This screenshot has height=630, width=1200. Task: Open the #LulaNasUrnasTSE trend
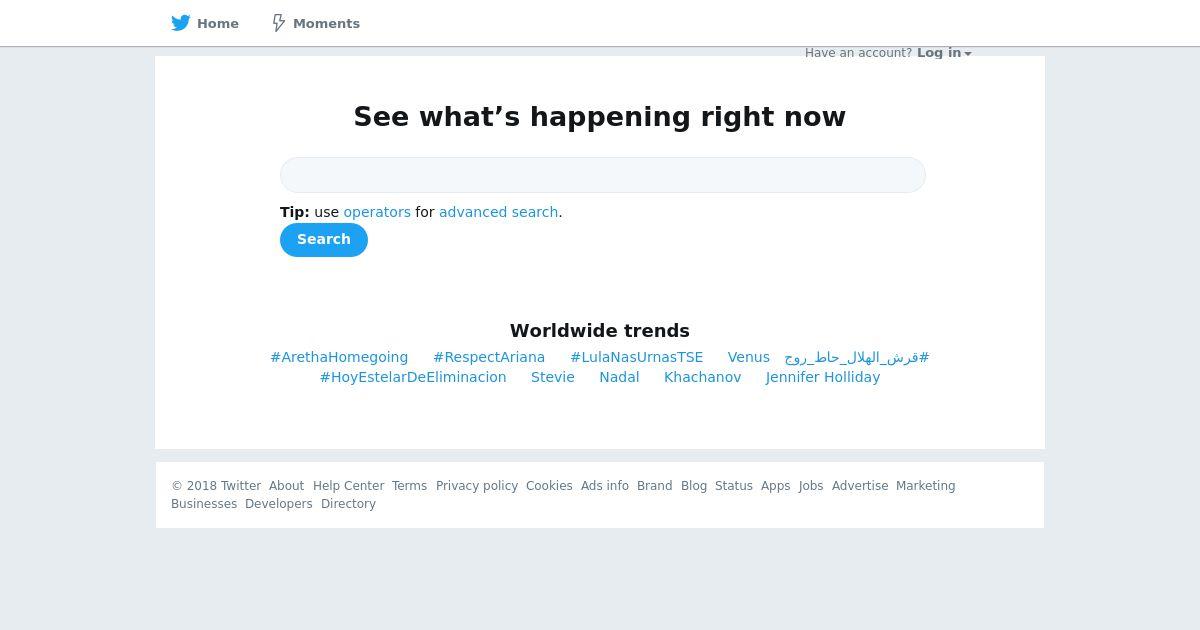[x=637, y=357]
